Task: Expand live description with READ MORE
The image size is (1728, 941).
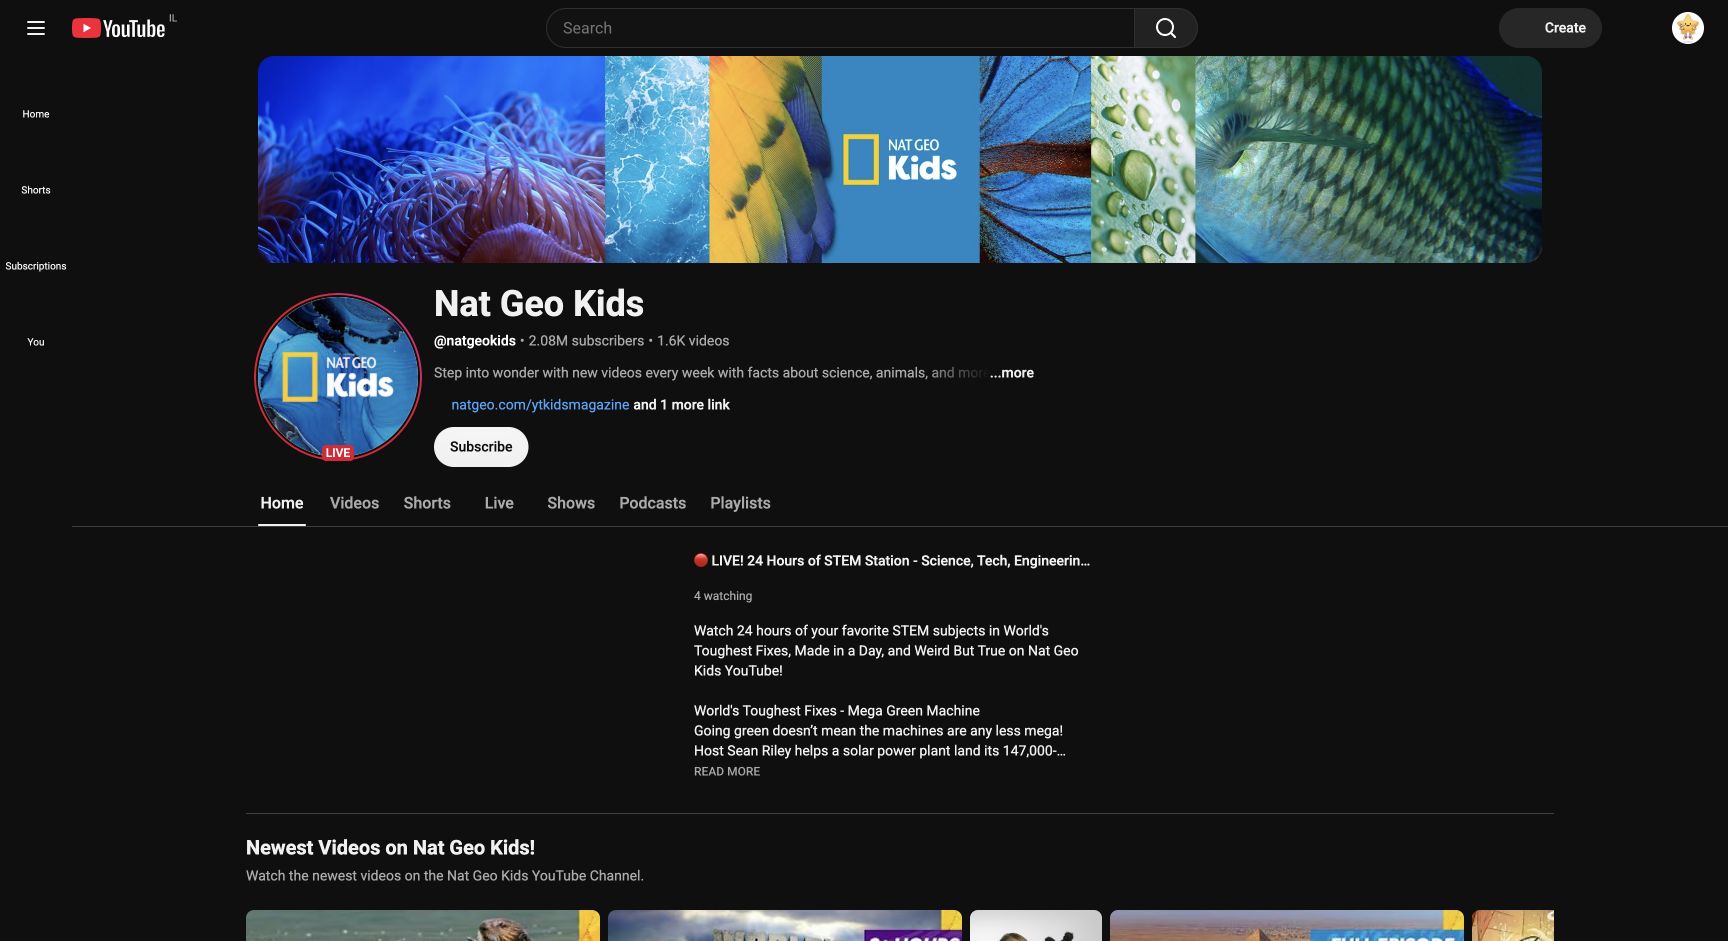Action: coord(727,772)
